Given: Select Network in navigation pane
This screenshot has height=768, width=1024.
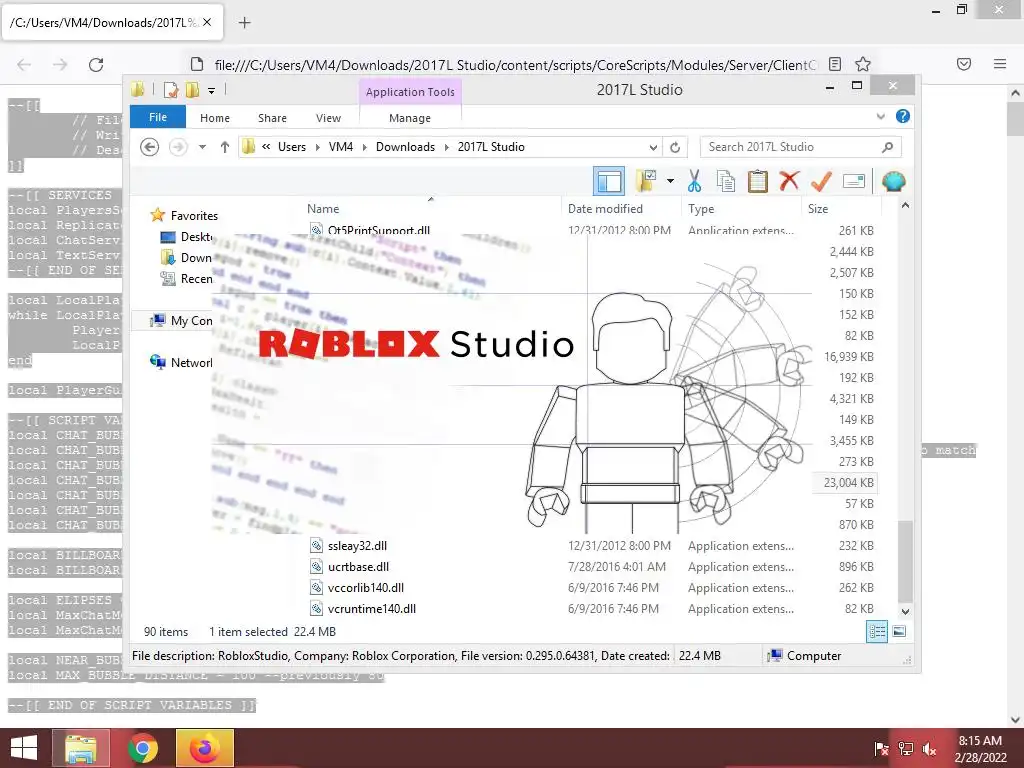Looking at the screenshot, I should 191,362.
